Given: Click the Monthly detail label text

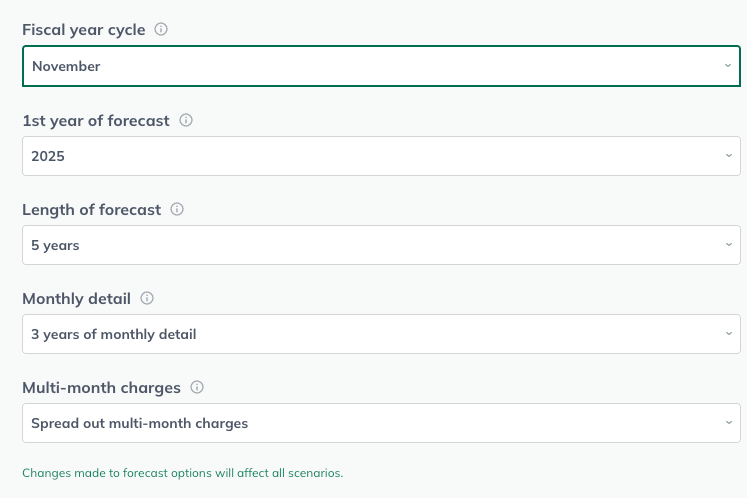Looking at the screenshot, I should click(76, 299).
